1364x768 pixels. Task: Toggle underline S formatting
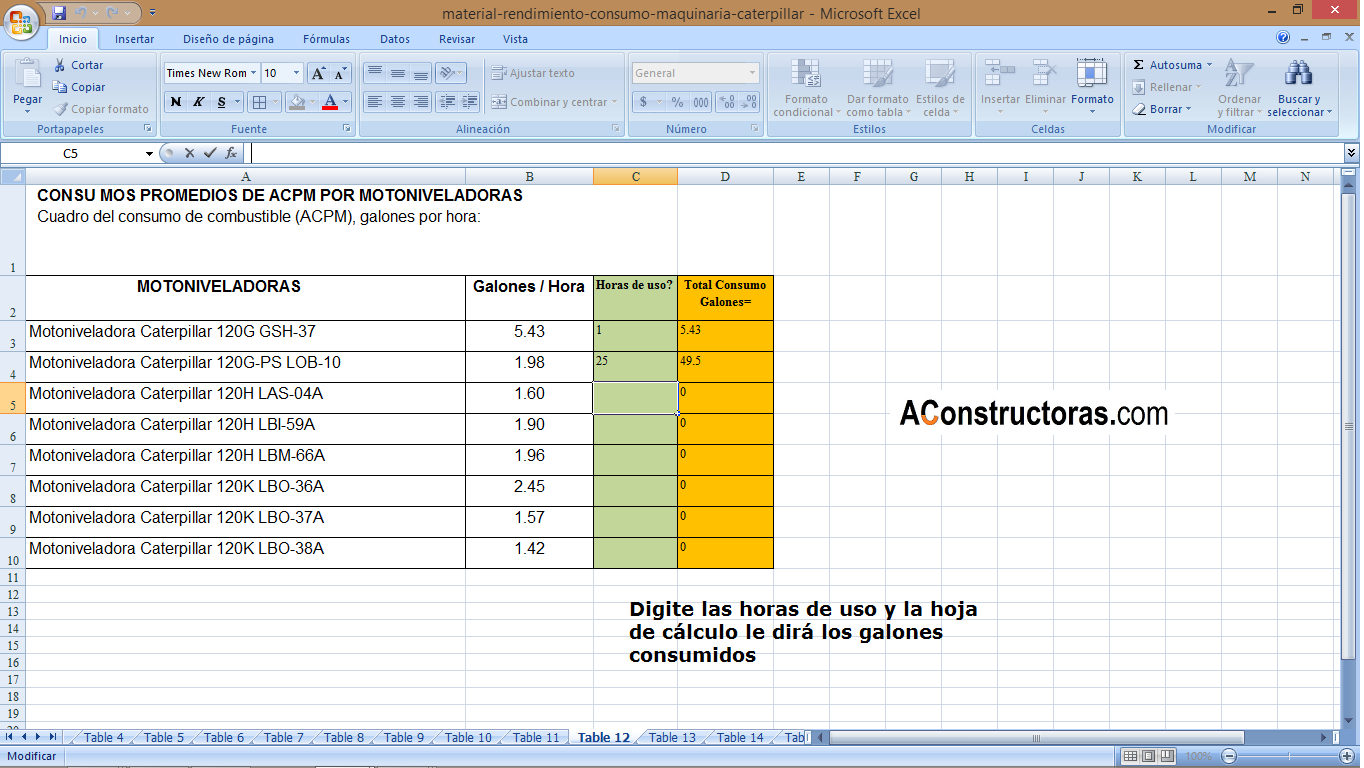[x=221, y=102]
